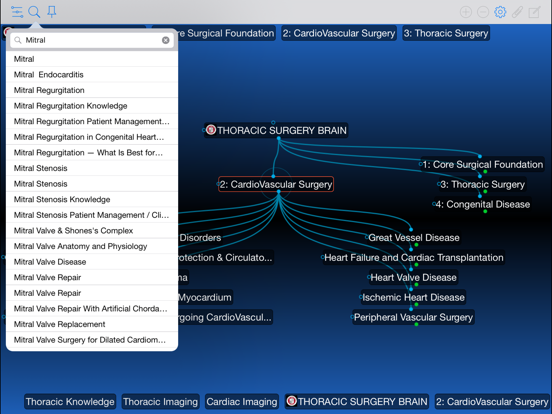Click the paperclip attachment icon

(517, 12)
